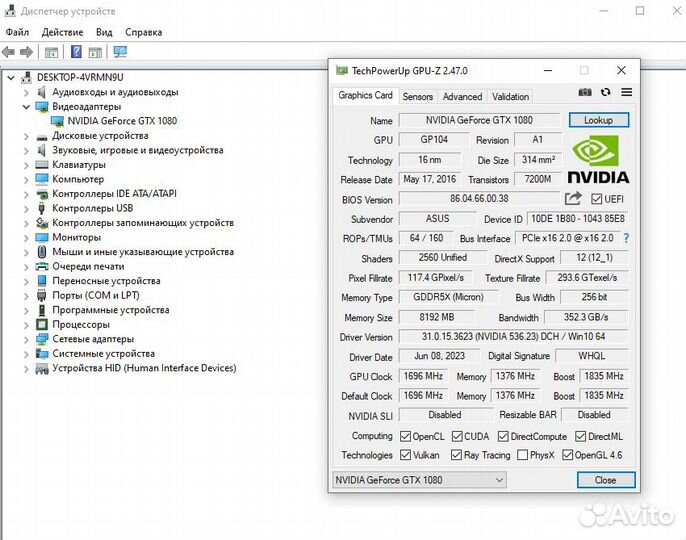
Task: Open the GPU-Z hamburger menu
Action: pos(627,93)
